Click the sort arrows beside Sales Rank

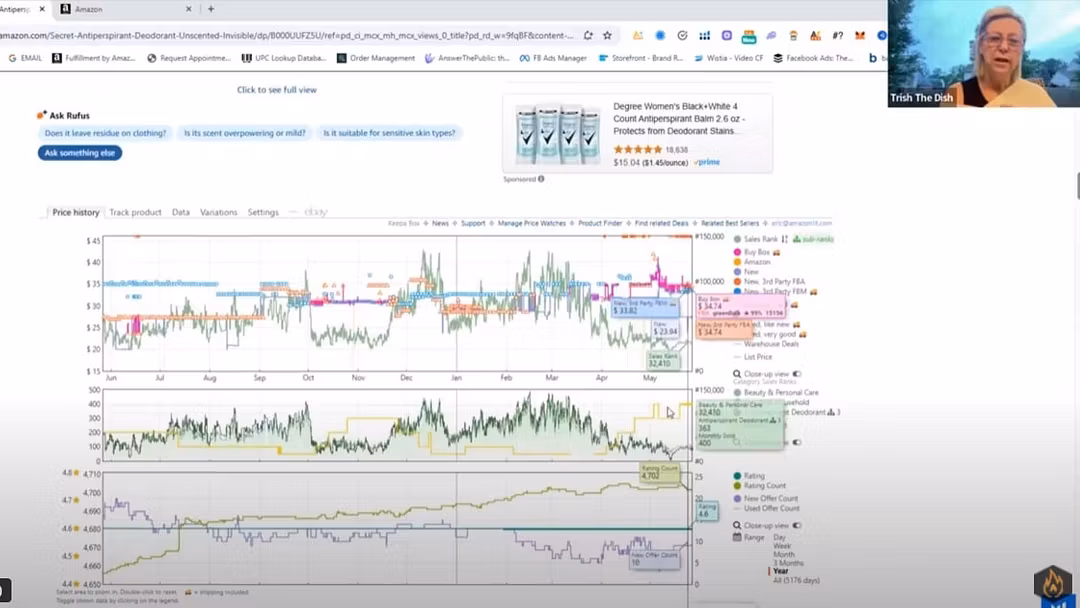(786, 239)
